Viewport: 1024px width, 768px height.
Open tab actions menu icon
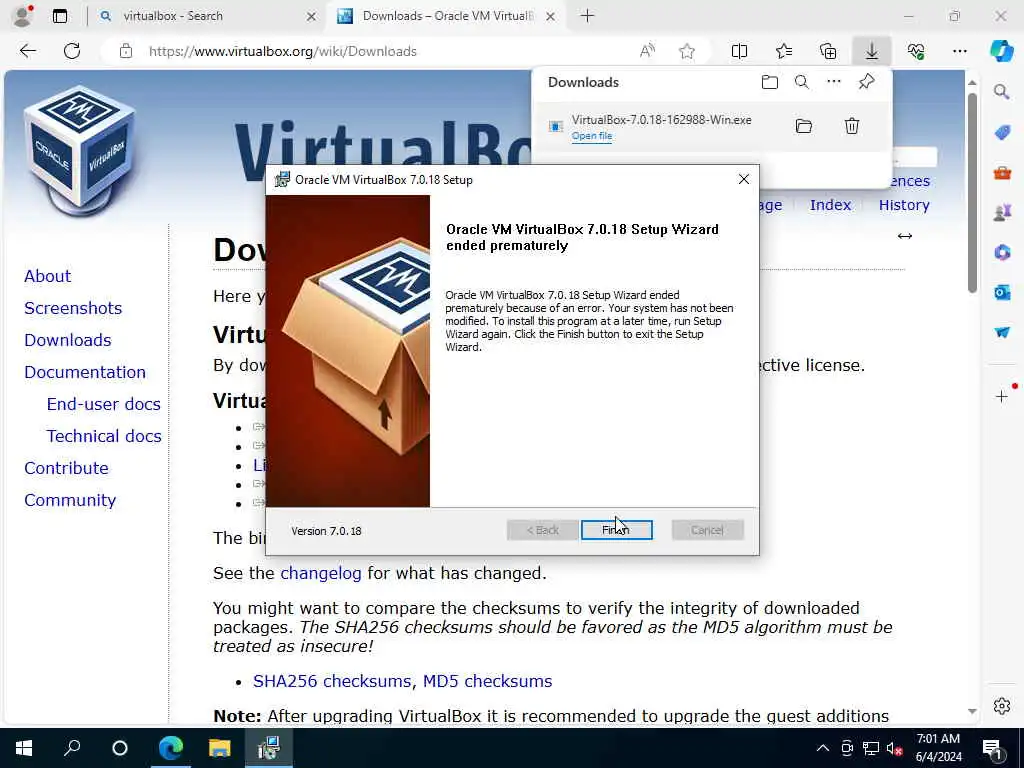[x=59, y=16]
